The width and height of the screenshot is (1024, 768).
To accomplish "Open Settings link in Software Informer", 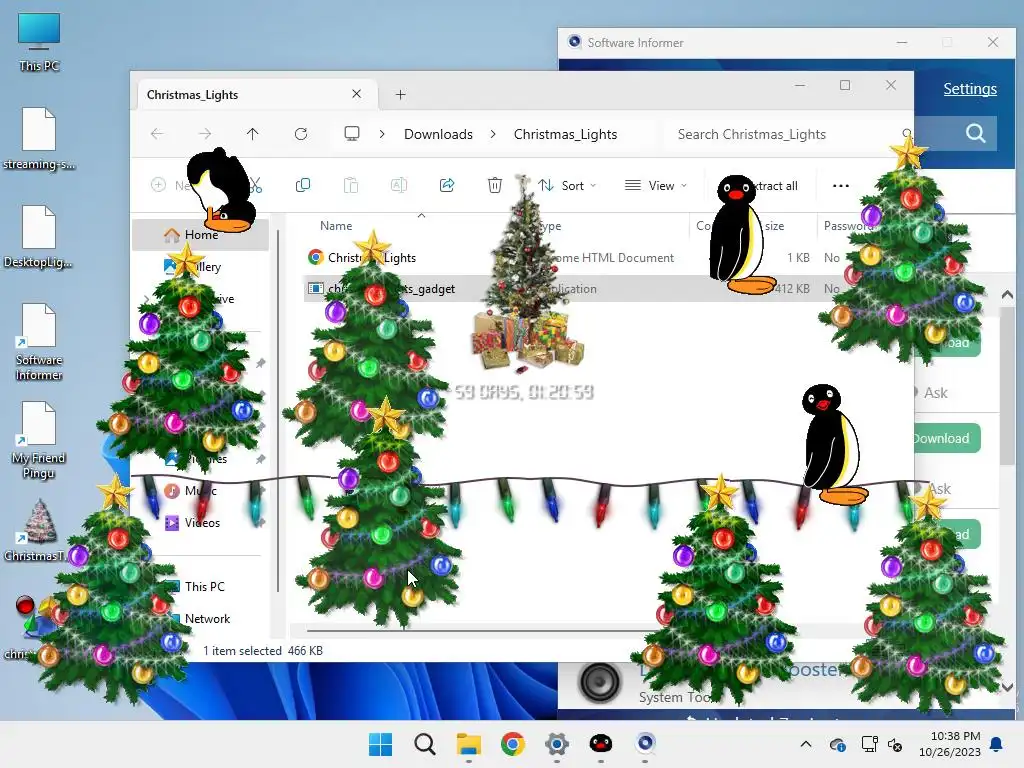I will [970, 89].
